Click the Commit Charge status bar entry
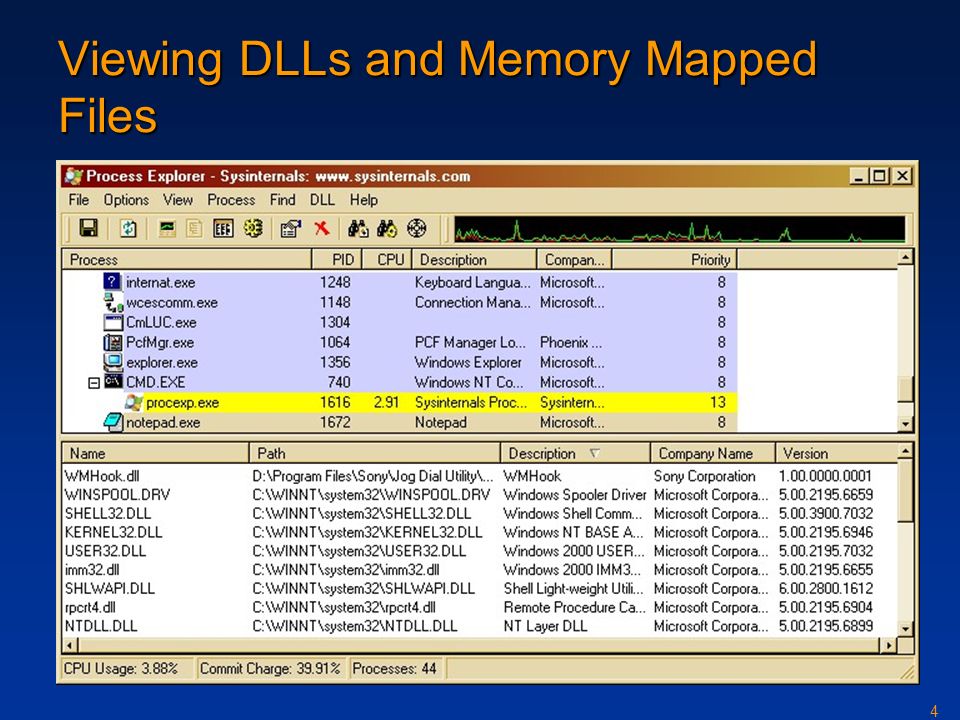Viewport: 960px width, 720px height. click(270, 669)
